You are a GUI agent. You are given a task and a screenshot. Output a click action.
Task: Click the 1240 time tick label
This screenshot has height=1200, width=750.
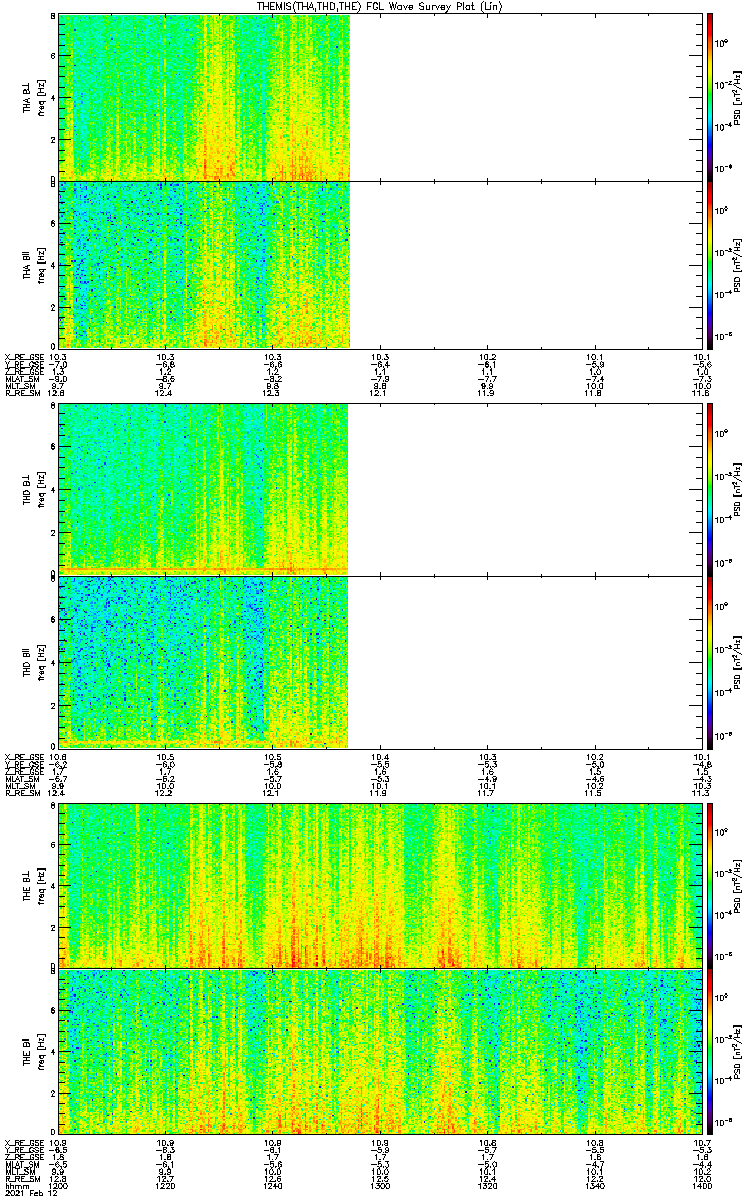(x=273, y=1184)
